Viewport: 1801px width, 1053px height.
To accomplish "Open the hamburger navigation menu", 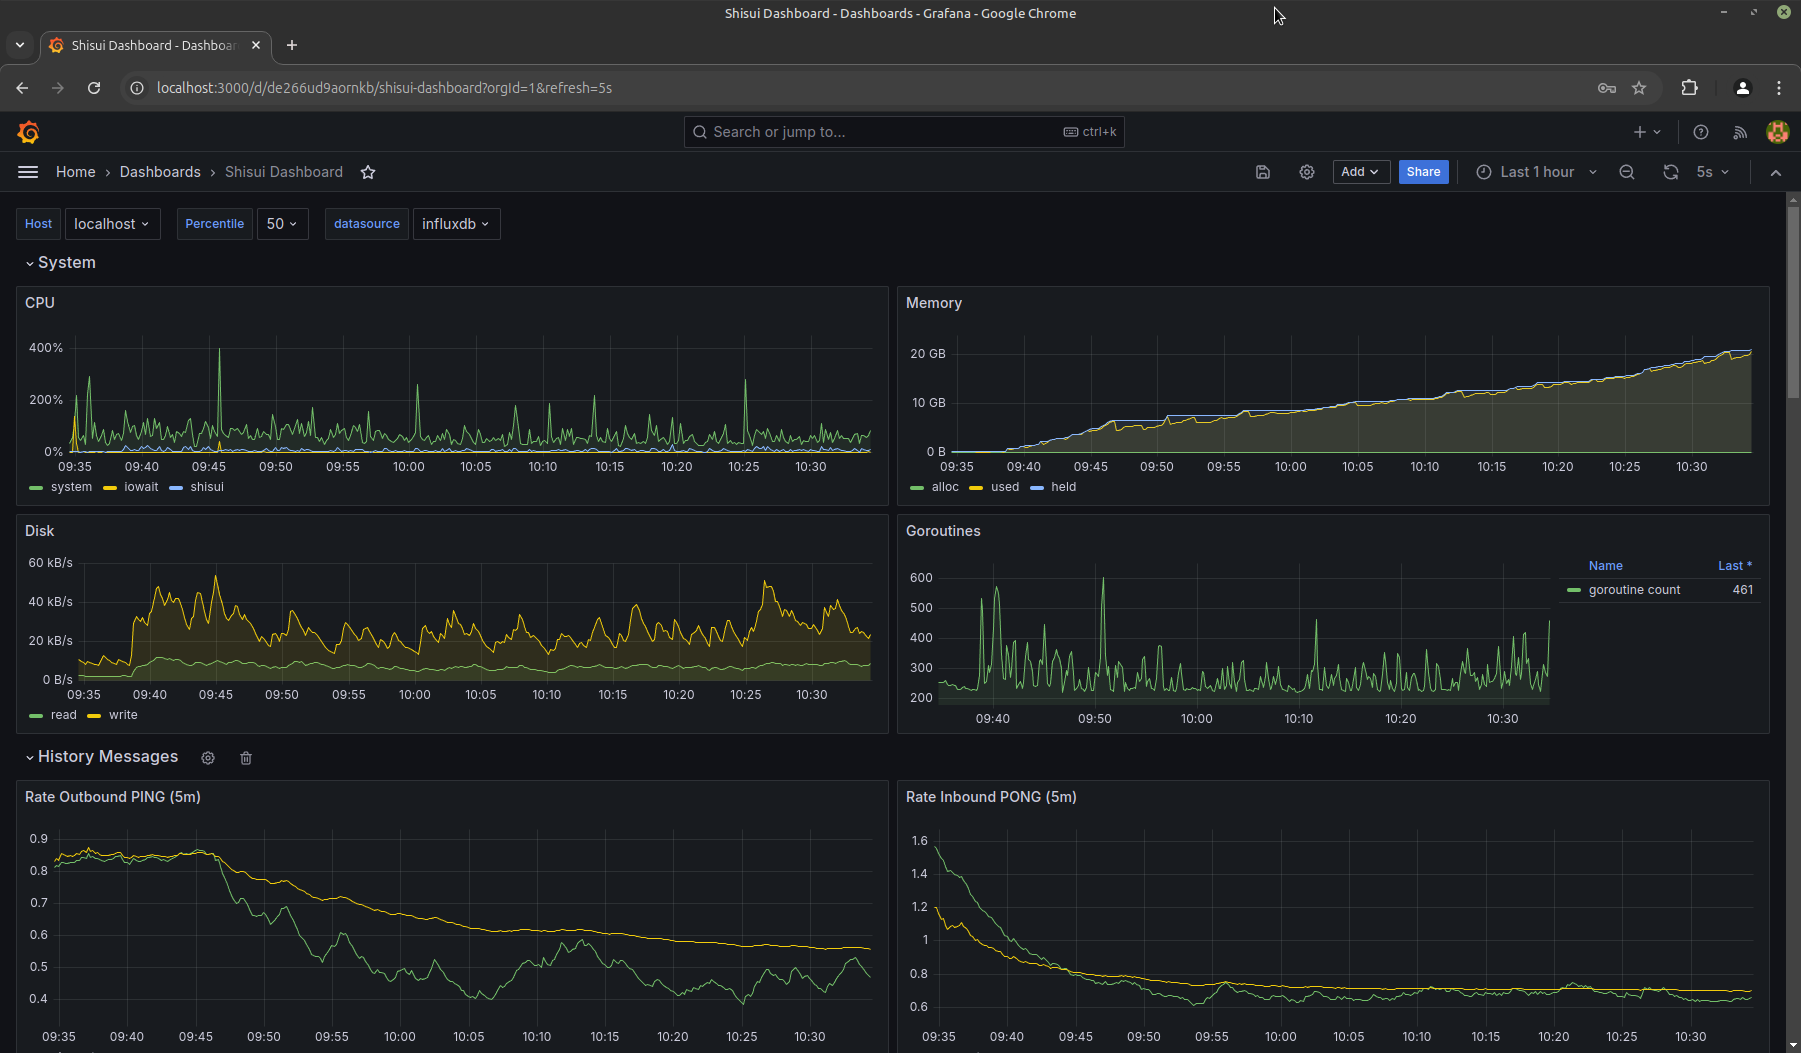I will (28, 172).
